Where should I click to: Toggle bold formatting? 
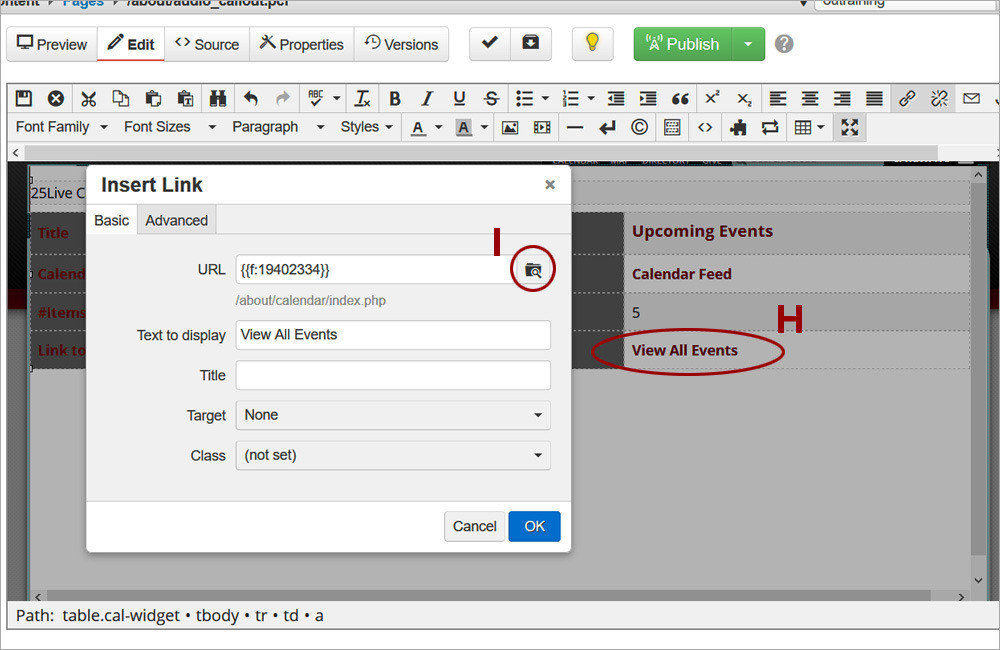395,98
